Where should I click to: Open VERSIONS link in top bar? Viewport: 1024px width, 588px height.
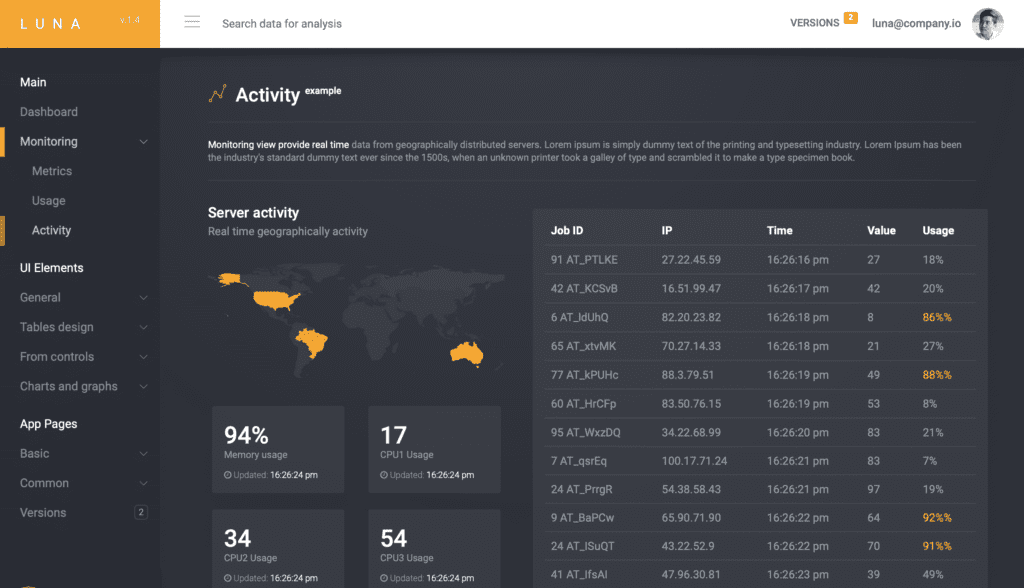814,23
